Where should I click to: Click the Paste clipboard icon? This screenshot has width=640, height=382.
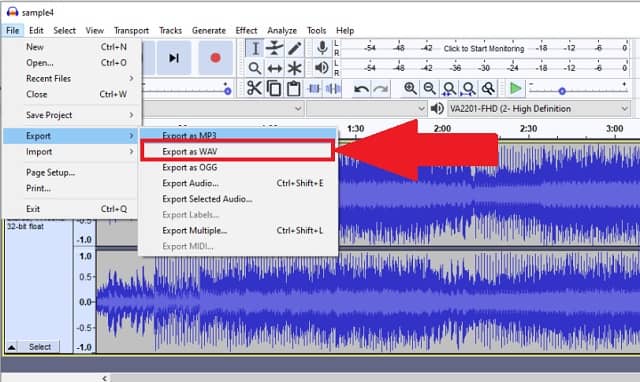click(x=293, y=88)
